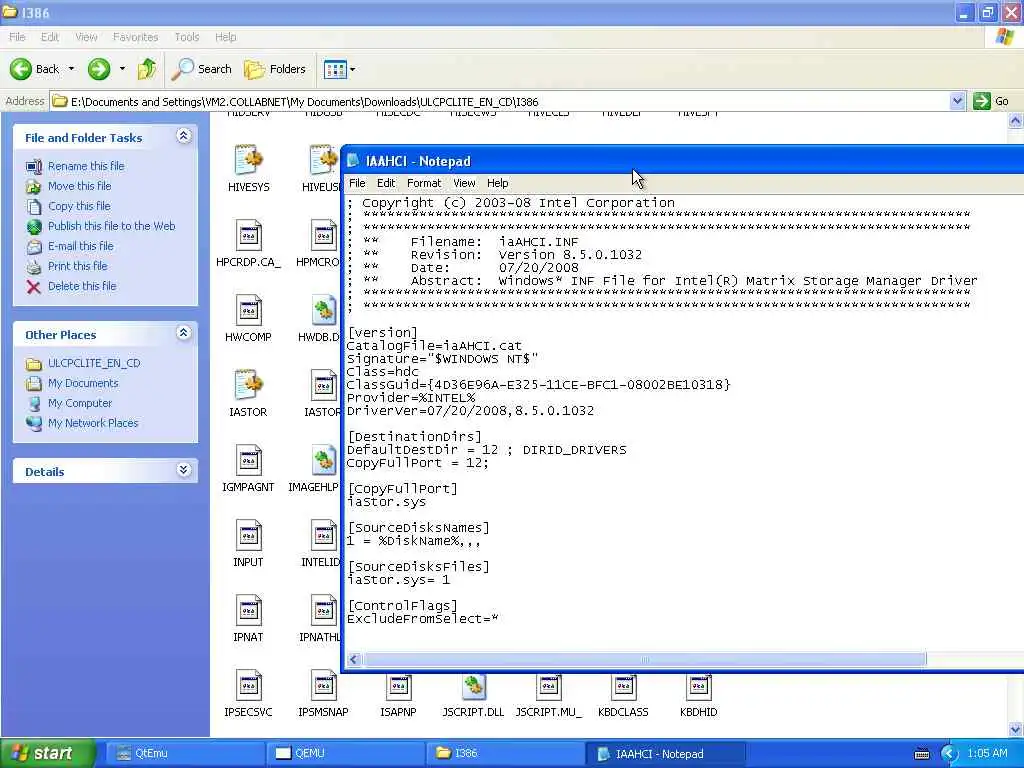Image resolution: width=1024 pixels, height=768 pixels.
Task: Open My Documents link
Action: point(83,383)
